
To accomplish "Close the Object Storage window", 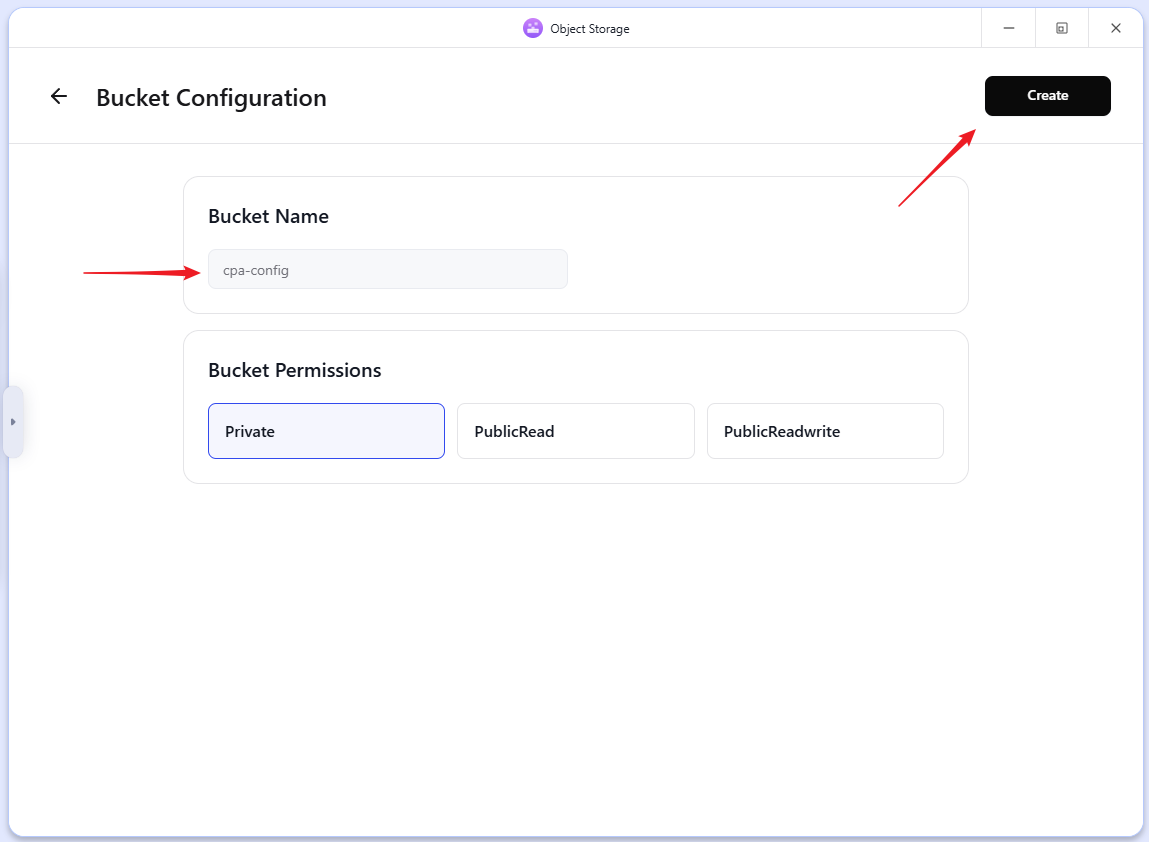I will [1116, 28].
